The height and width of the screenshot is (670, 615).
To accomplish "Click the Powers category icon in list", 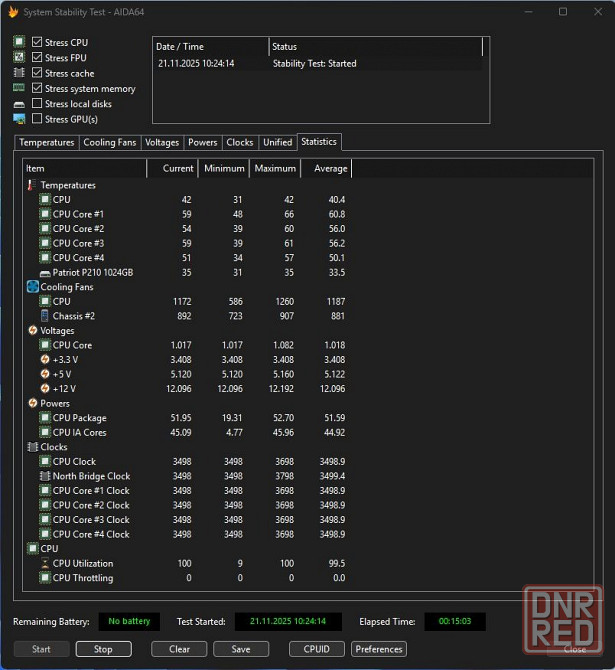I will (32, 403).
